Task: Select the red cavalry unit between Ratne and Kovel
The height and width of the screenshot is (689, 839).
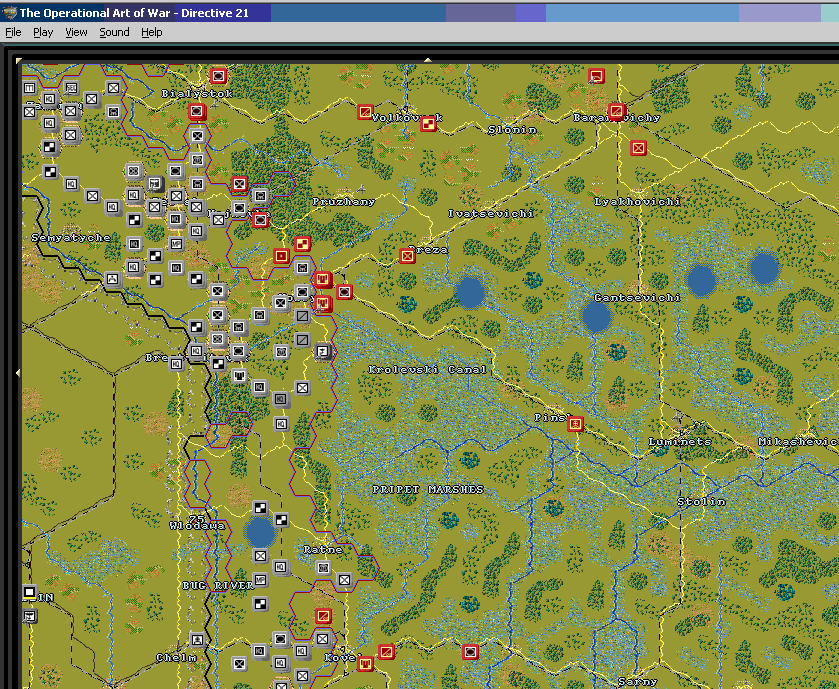Action: coord(323,616)
